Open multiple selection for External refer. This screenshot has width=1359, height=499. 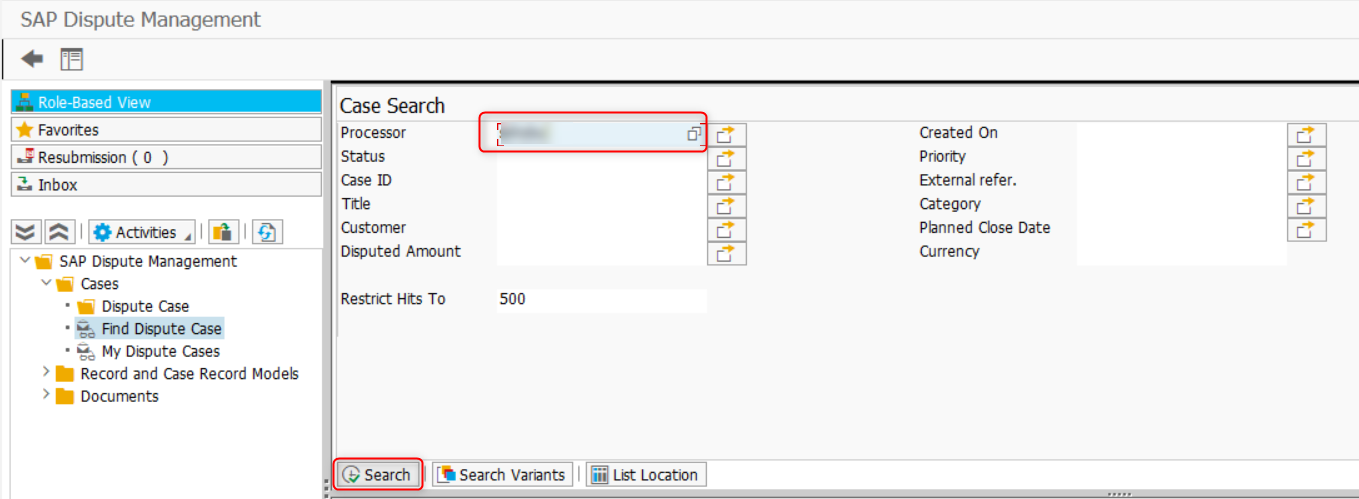pos(1306,182)
